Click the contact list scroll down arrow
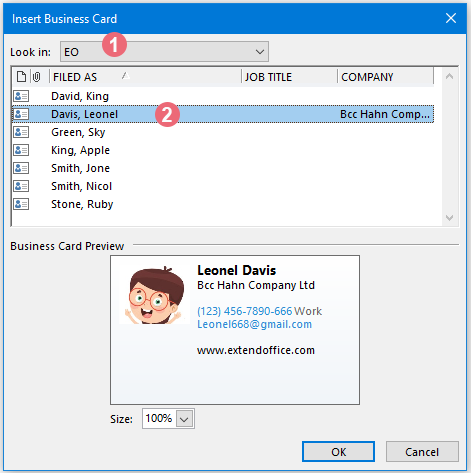The image size is (472, 473). pos(450,218)
